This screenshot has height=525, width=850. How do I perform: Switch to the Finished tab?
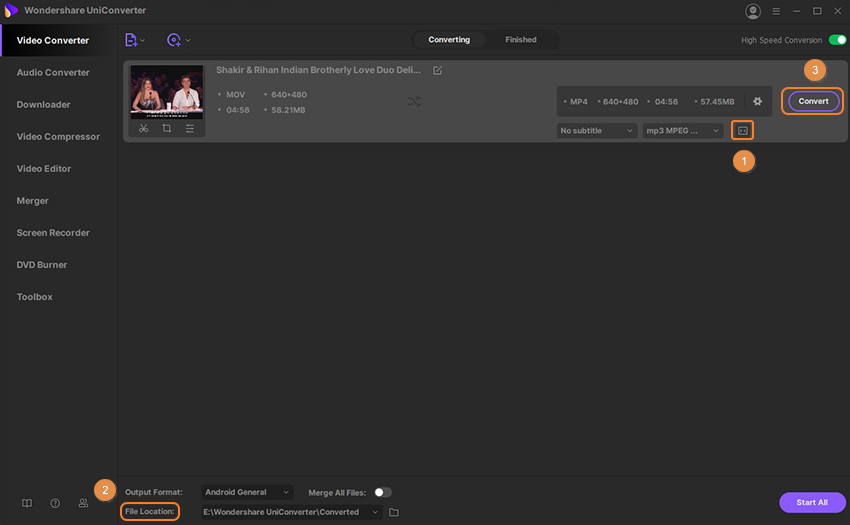coord(521,40)
